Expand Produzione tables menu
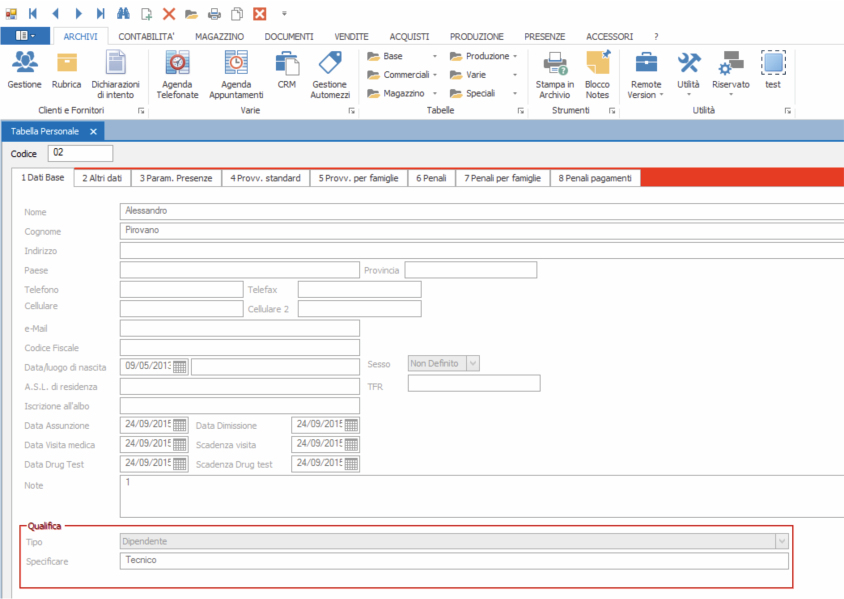Screen dimensions: 844x599 click(484, 56)
